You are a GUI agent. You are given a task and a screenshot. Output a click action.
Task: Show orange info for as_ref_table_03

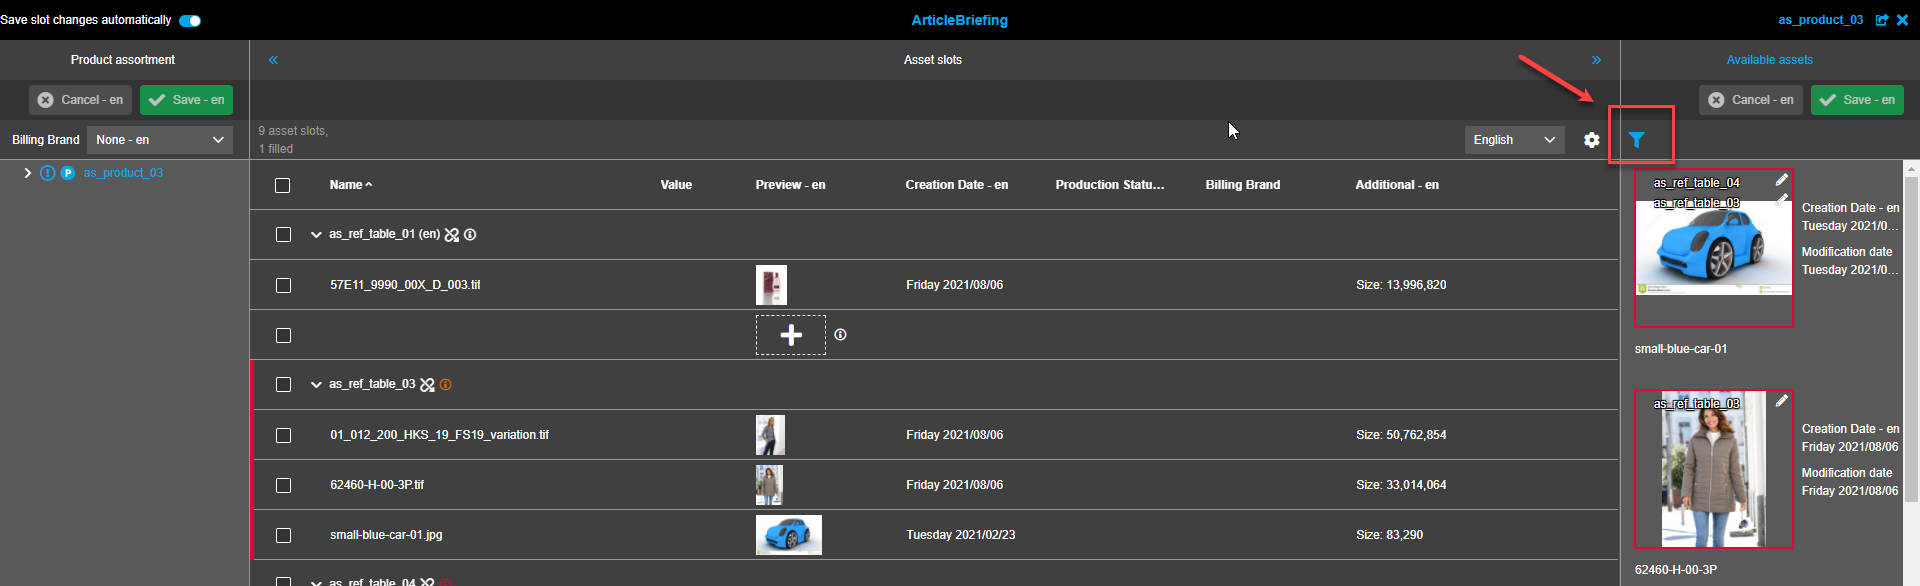[446, 385]
